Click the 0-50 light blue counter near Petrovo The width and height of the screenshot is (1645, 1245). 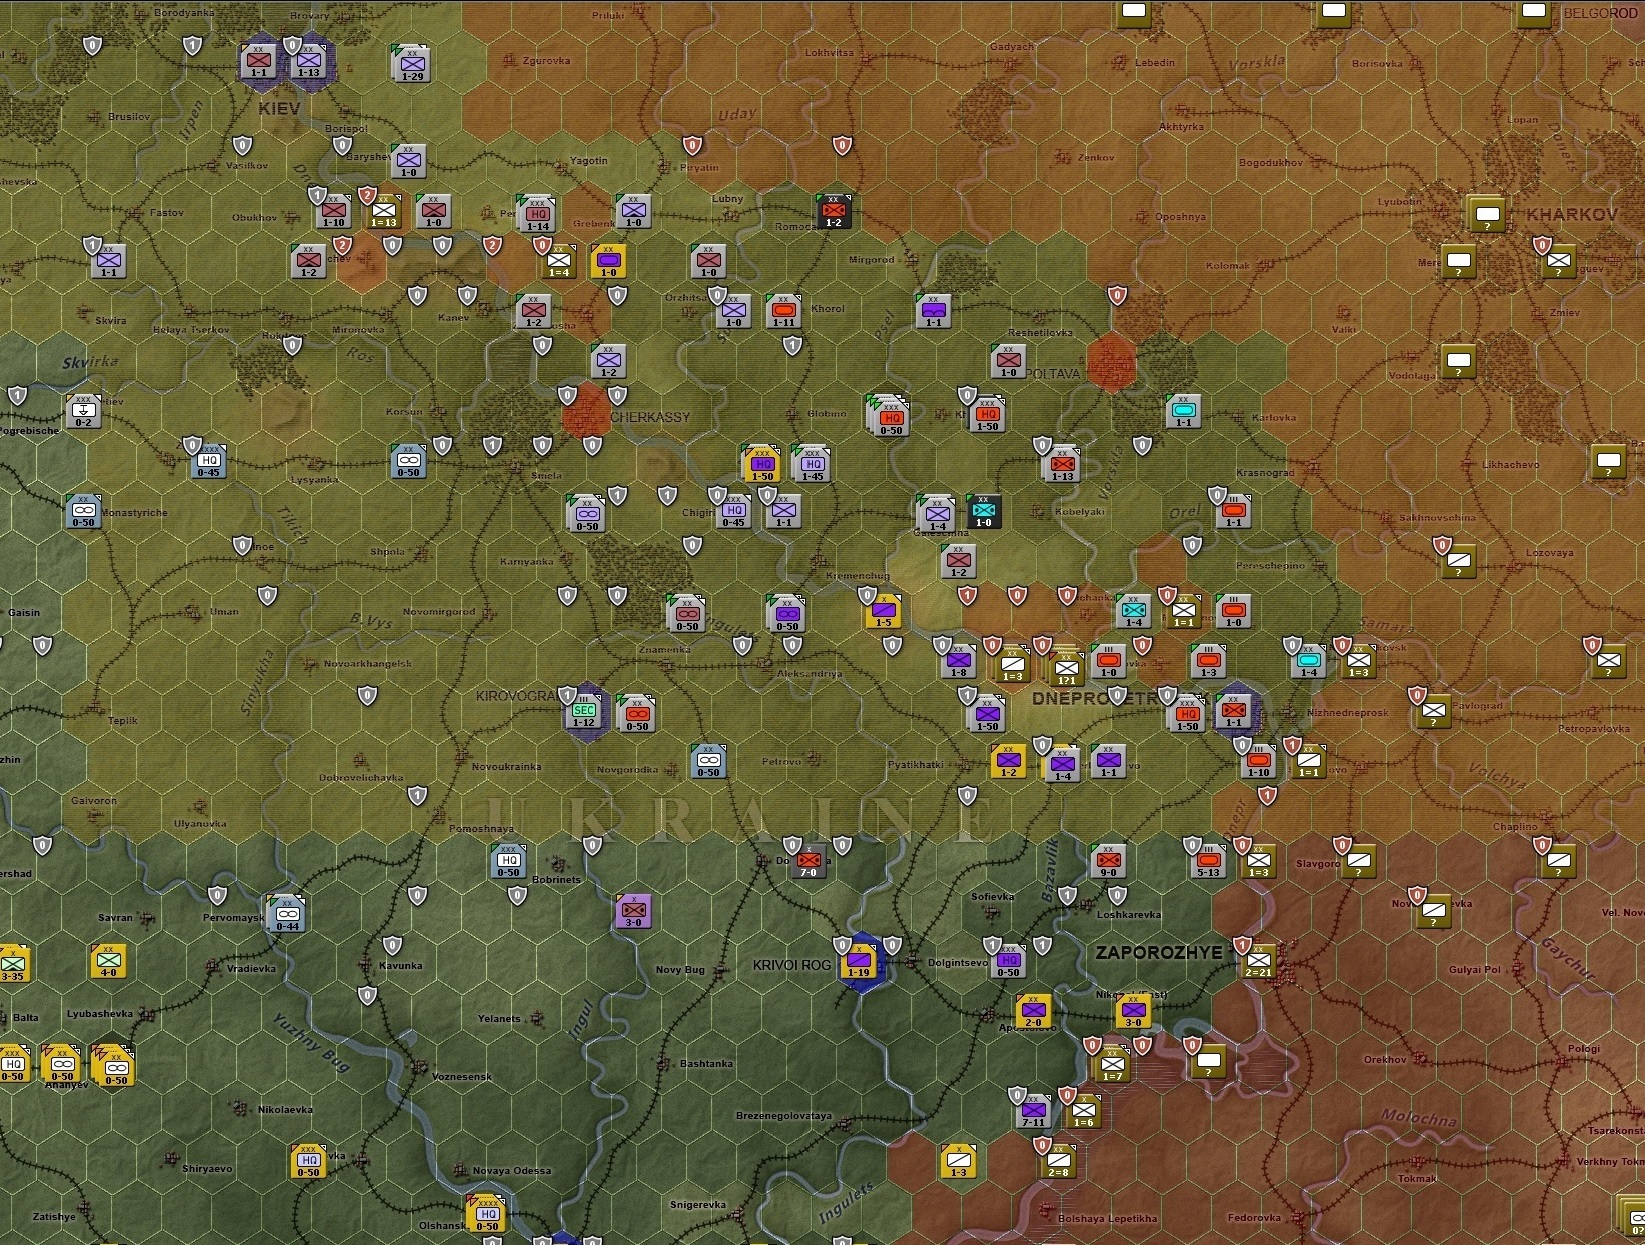pos(709,761)
